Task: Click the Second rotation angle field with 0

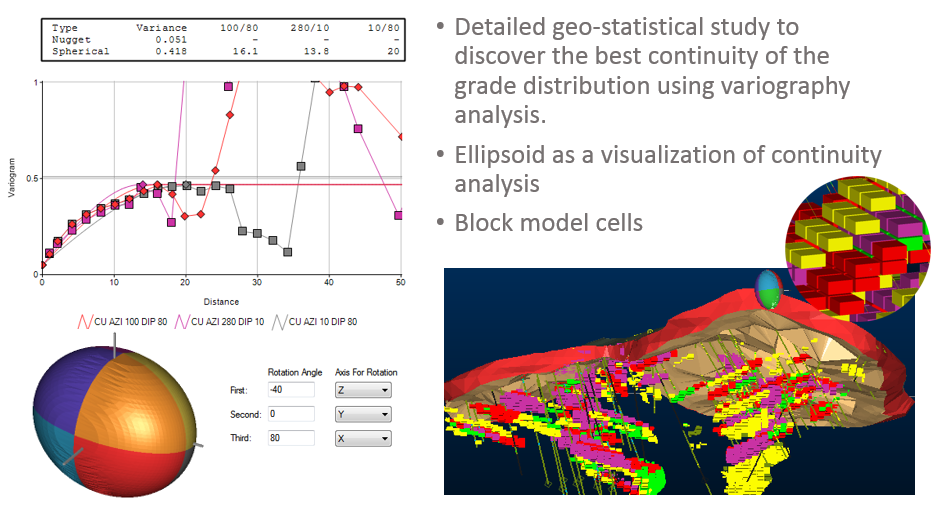Action: point(291,414)
